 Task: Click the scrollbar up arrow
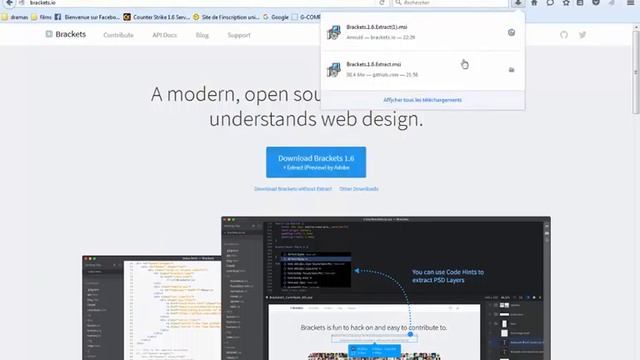tap(636, 27)
